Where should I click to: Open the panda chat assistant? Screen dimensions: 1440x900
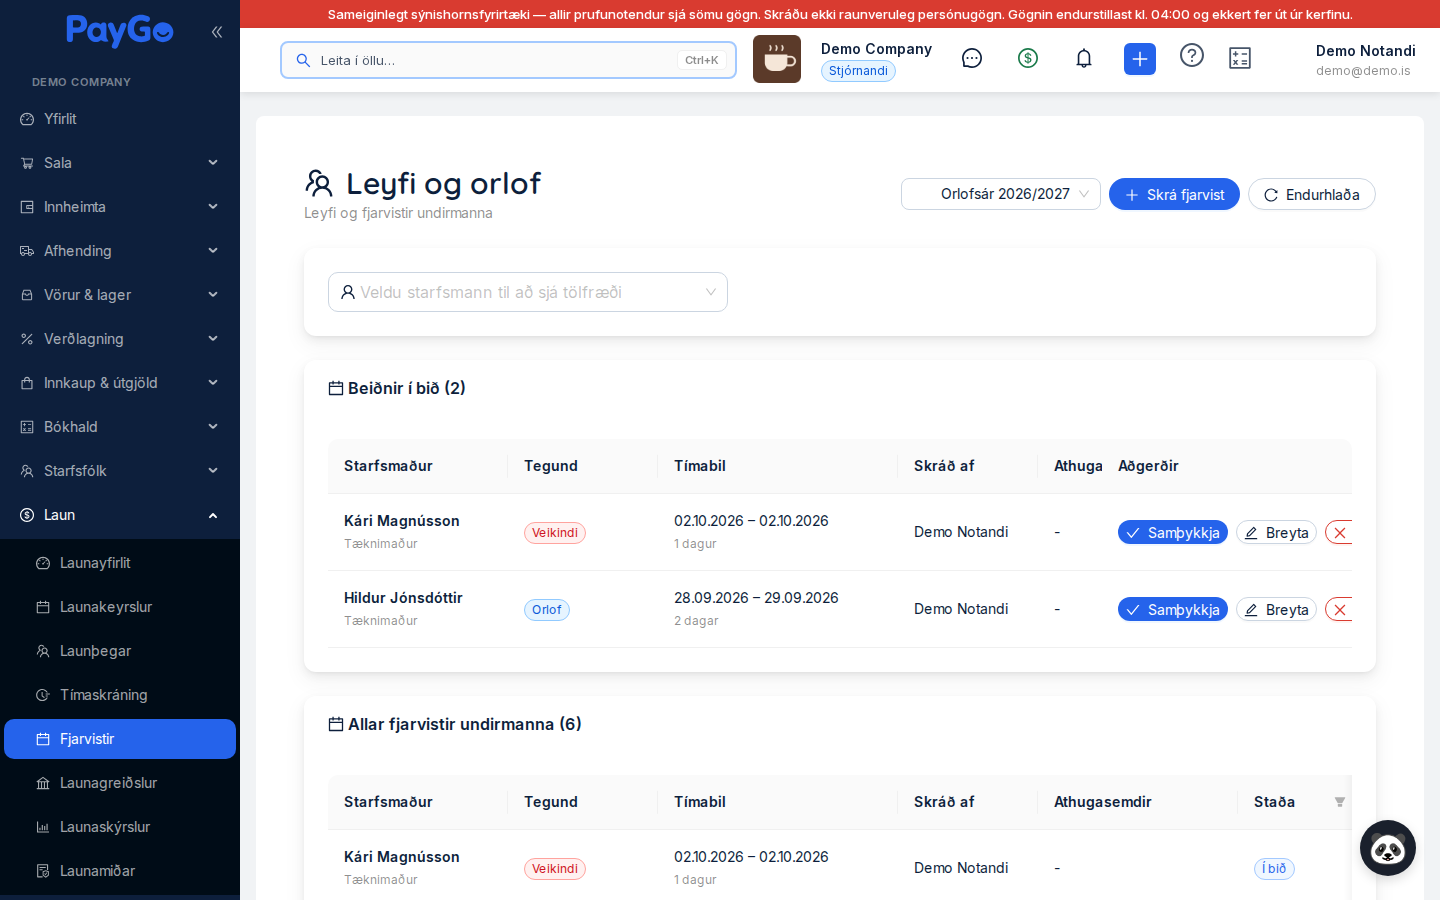coord(1388,848)
